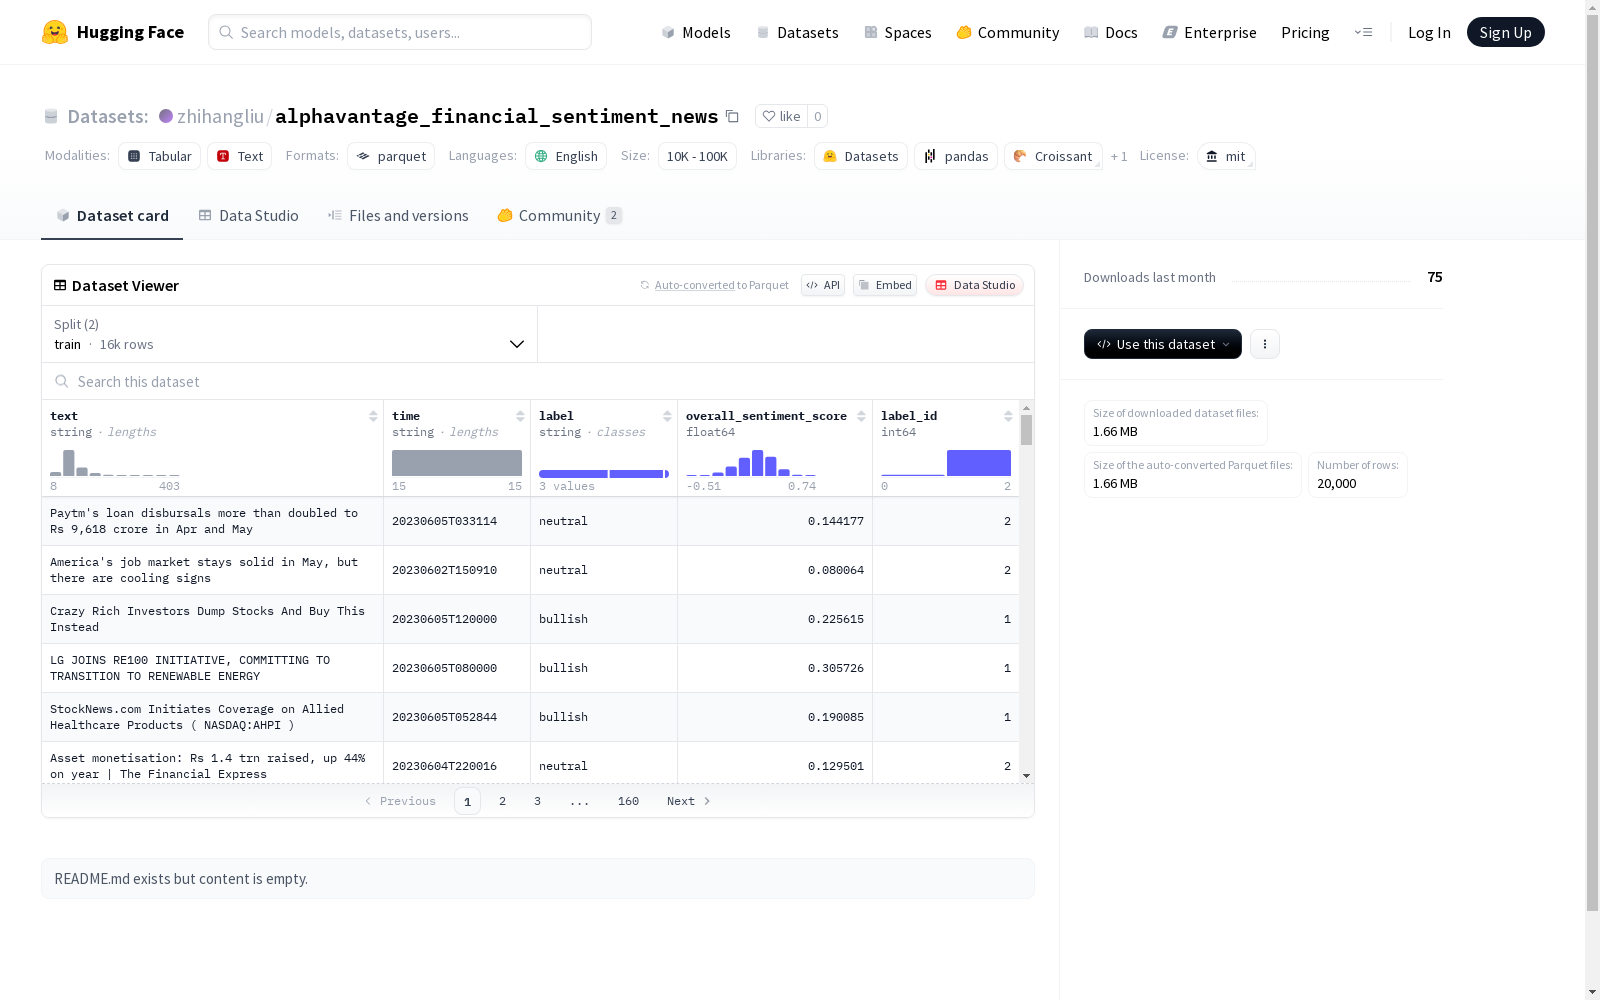Go to Models in the top navigation
Viewport: 1600px width, 1000px height.
click(696, 32)
